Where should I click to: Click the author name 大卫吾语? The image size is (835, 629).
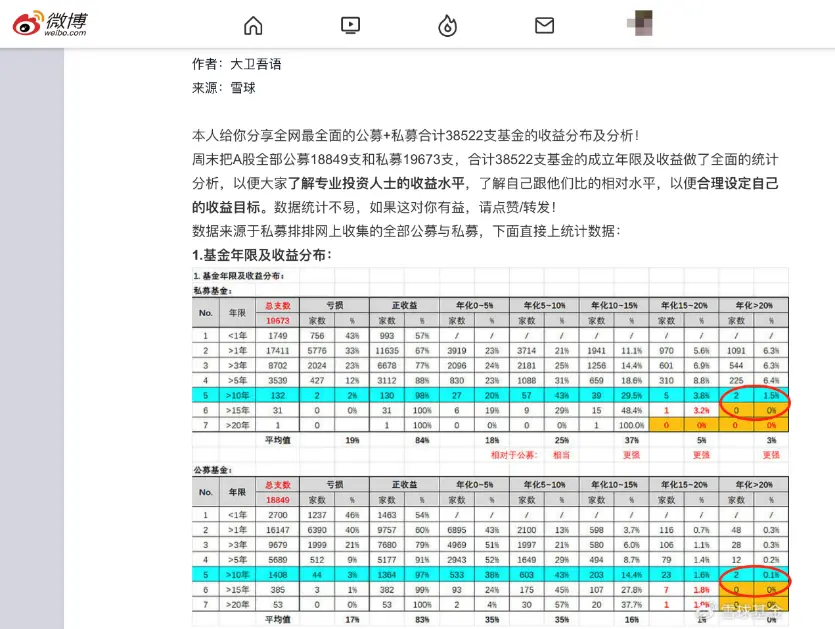coord(256,64)
